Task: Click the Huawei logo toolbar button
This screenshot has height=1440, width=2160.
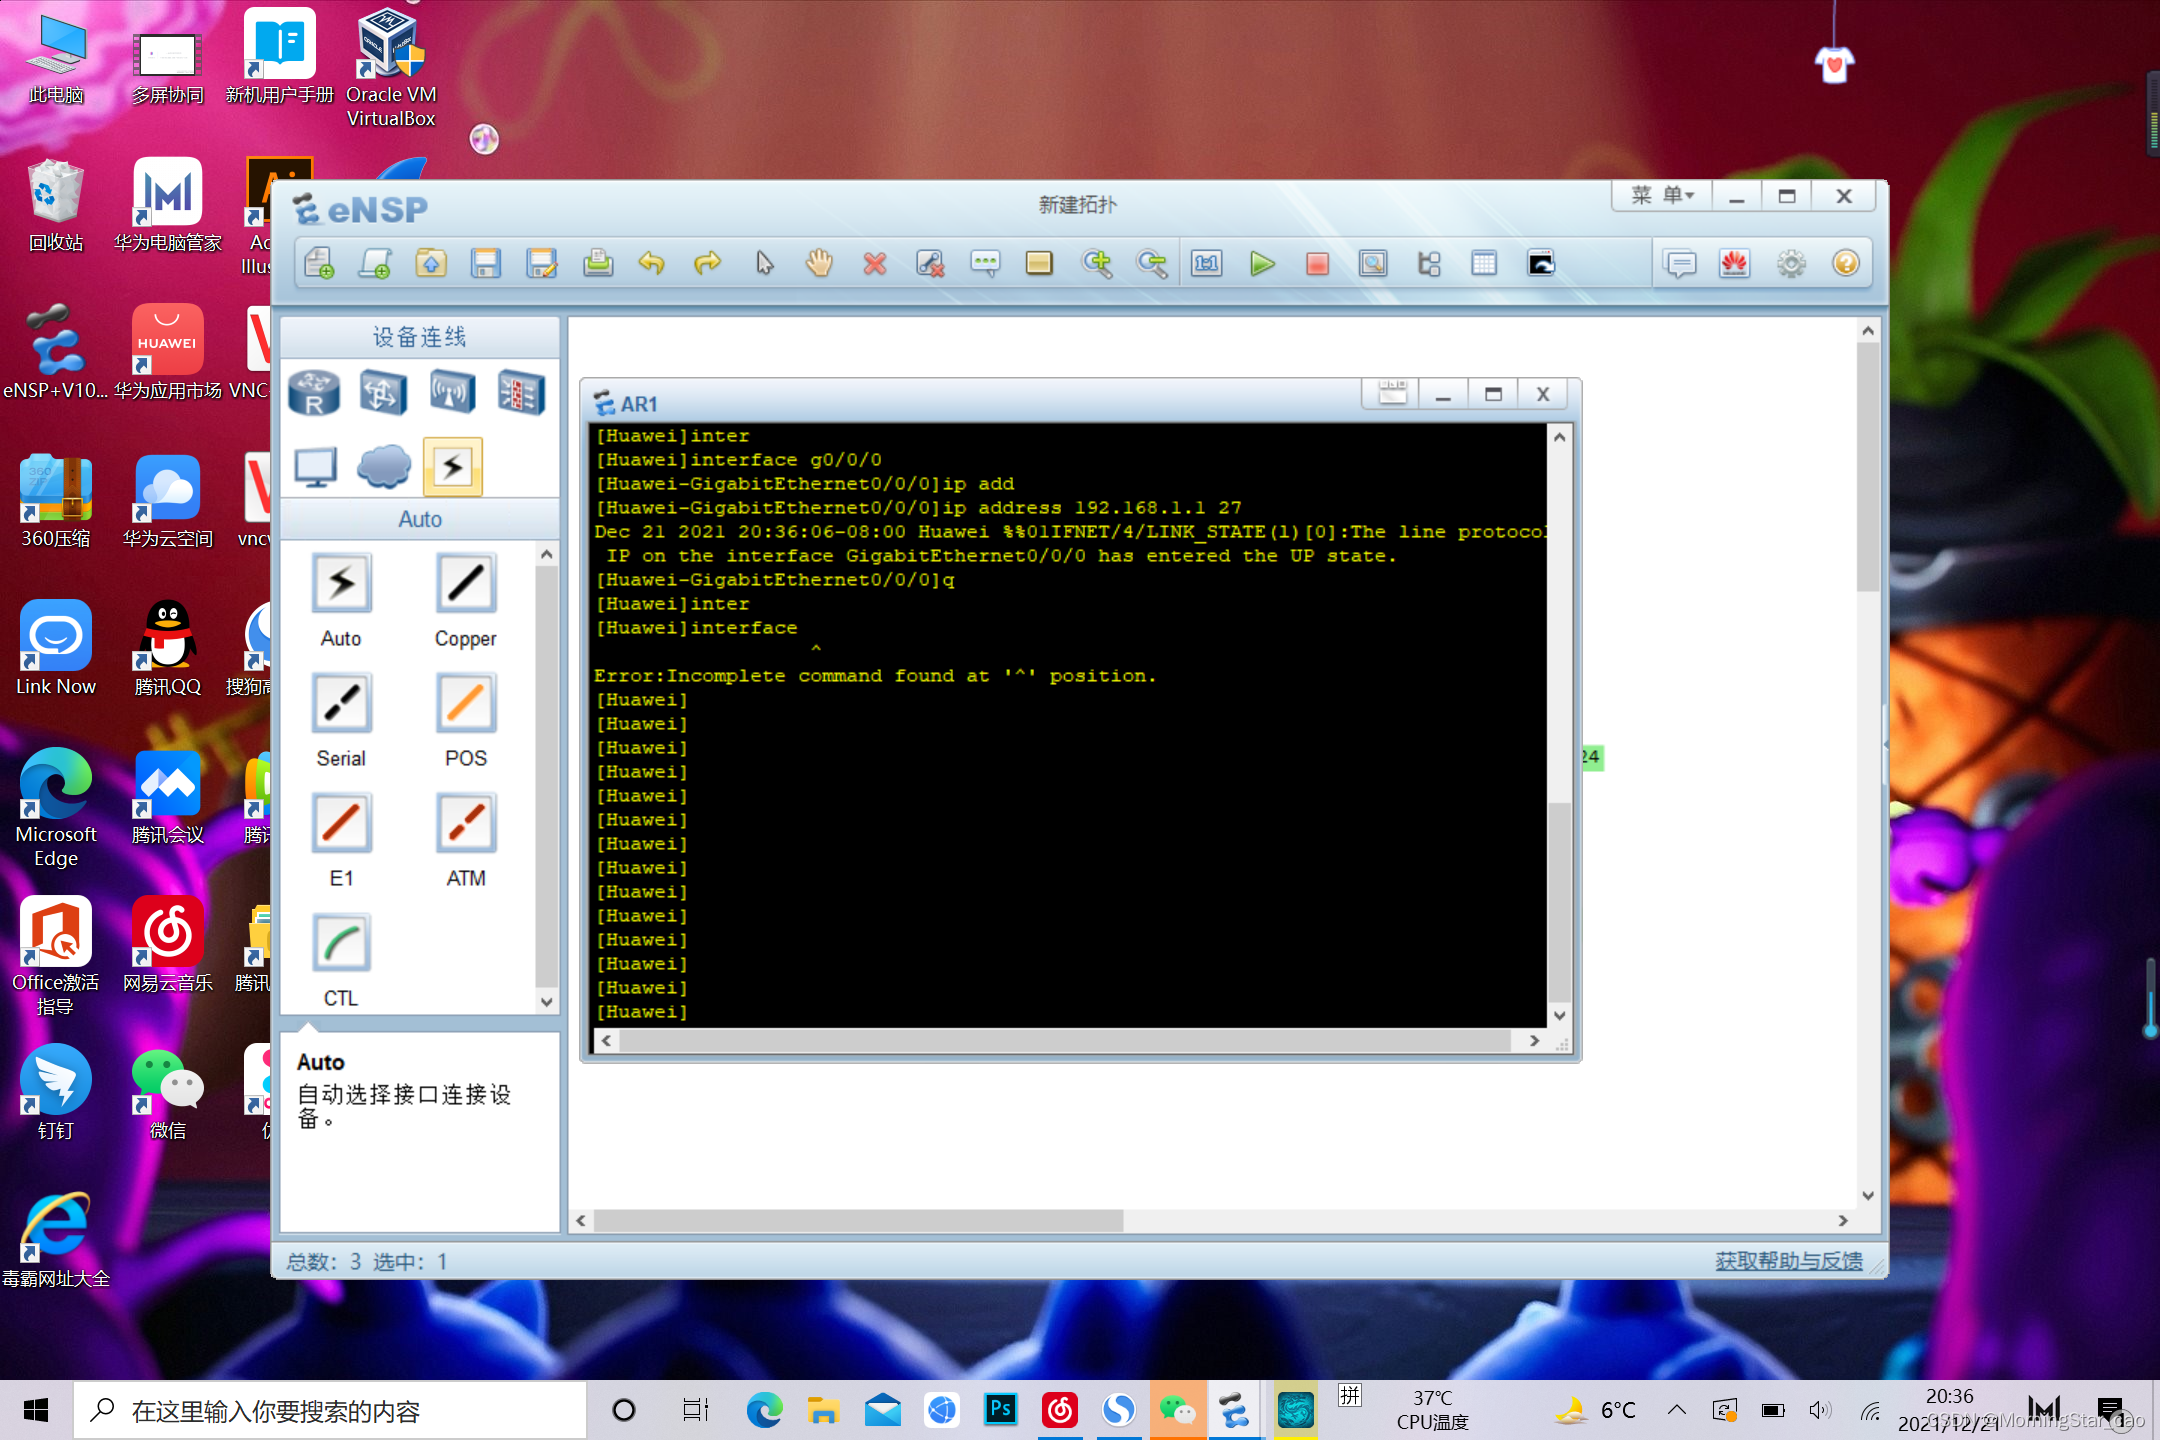Action: 1734,264
